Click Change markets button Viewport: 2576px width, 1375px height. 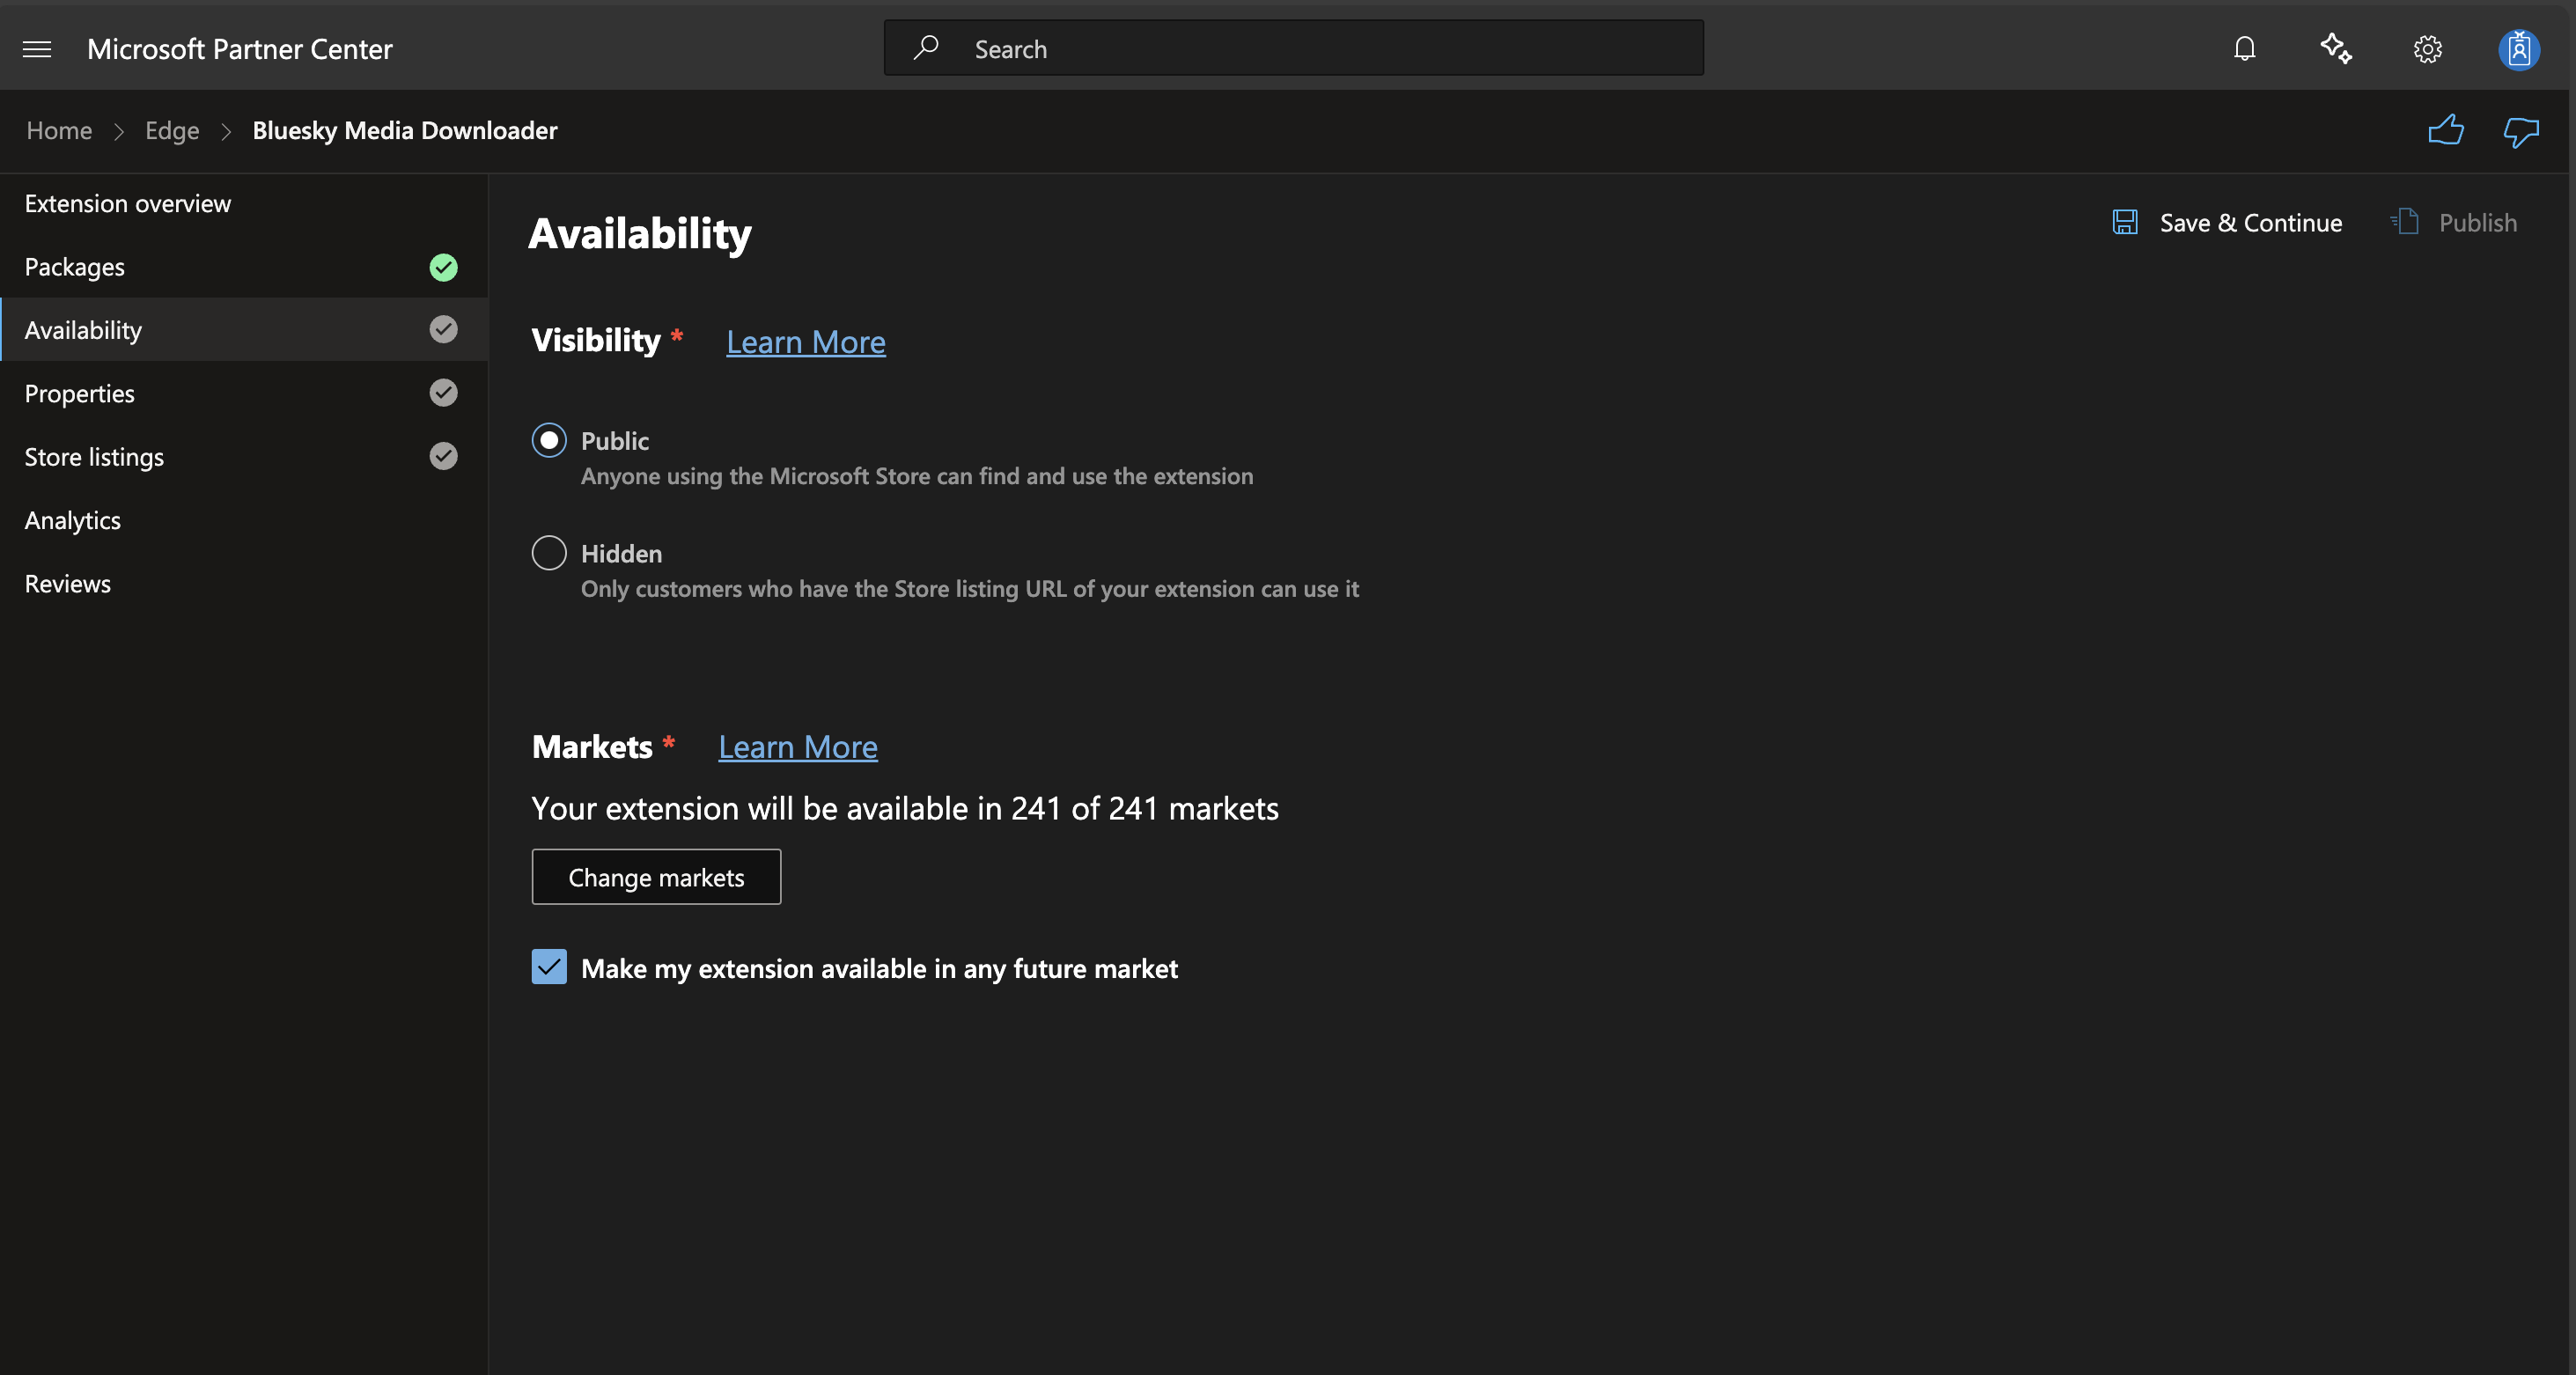pyautogui.click(x=656, y=877)
